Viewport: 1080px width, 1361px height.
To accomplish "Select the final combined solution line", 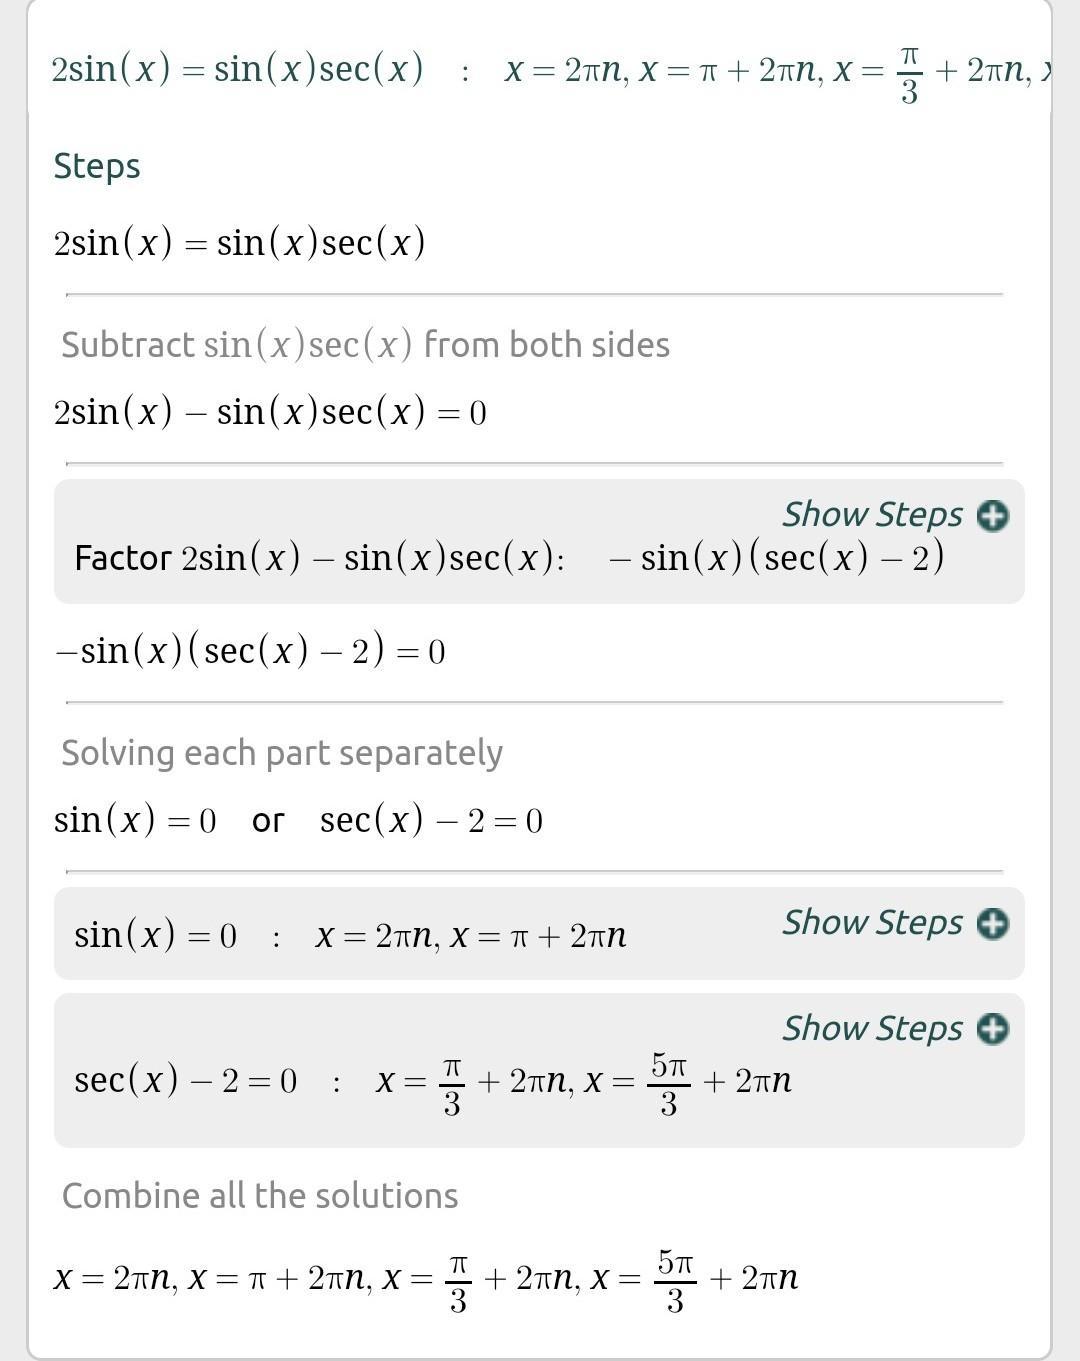I will (426, 1279).
